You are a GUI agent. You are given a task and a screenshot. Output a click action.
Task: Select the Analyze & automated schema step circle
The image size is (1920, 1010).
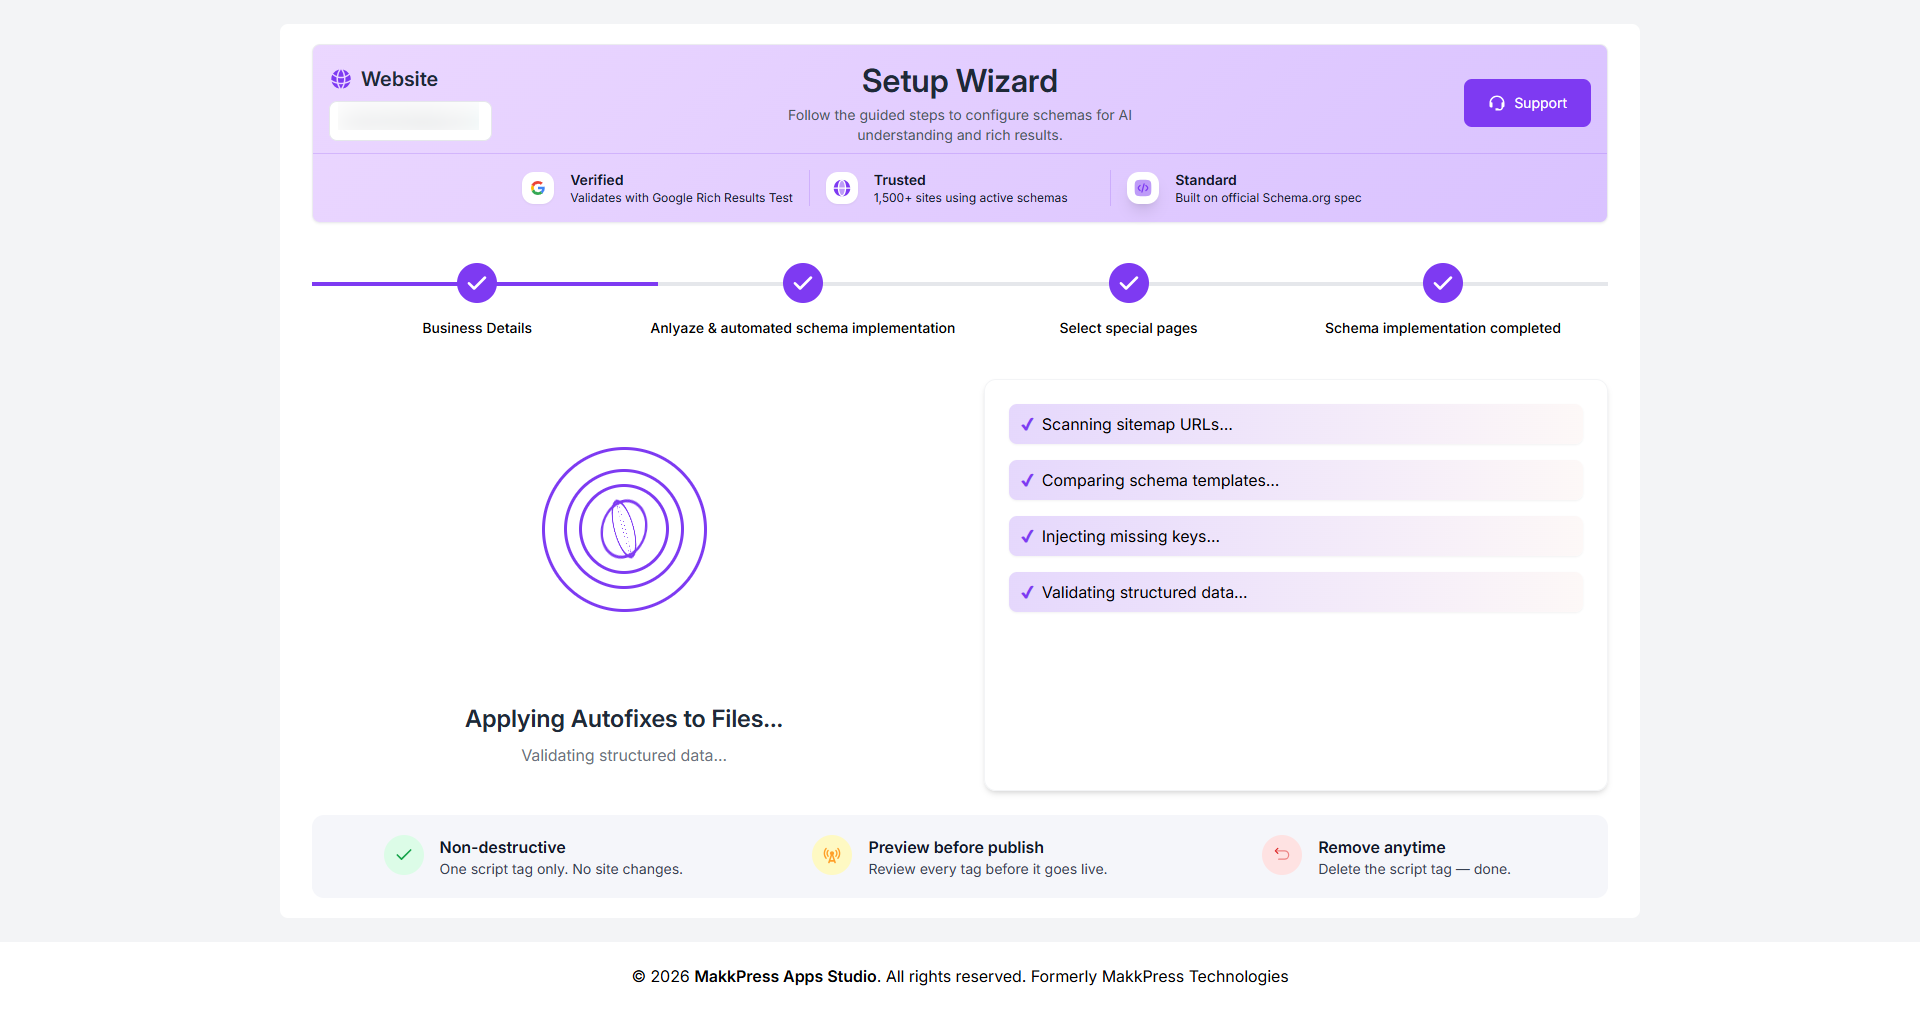[x=803, y=283]
